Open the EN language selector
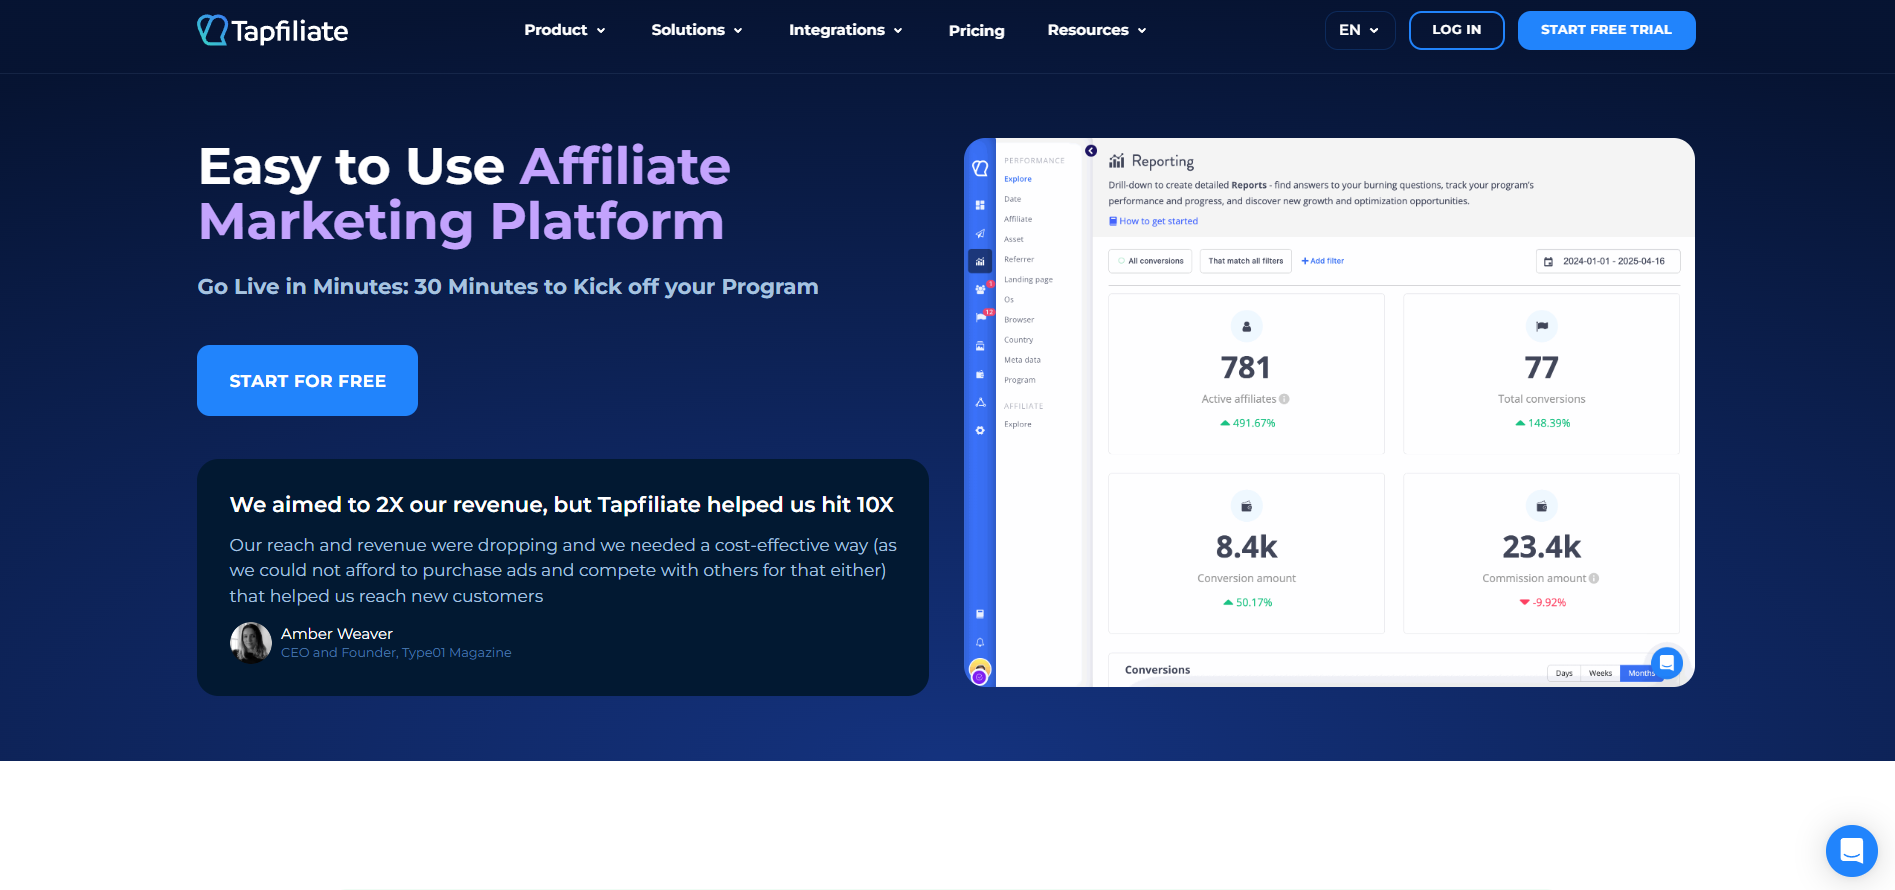 tap(1359, 30)
